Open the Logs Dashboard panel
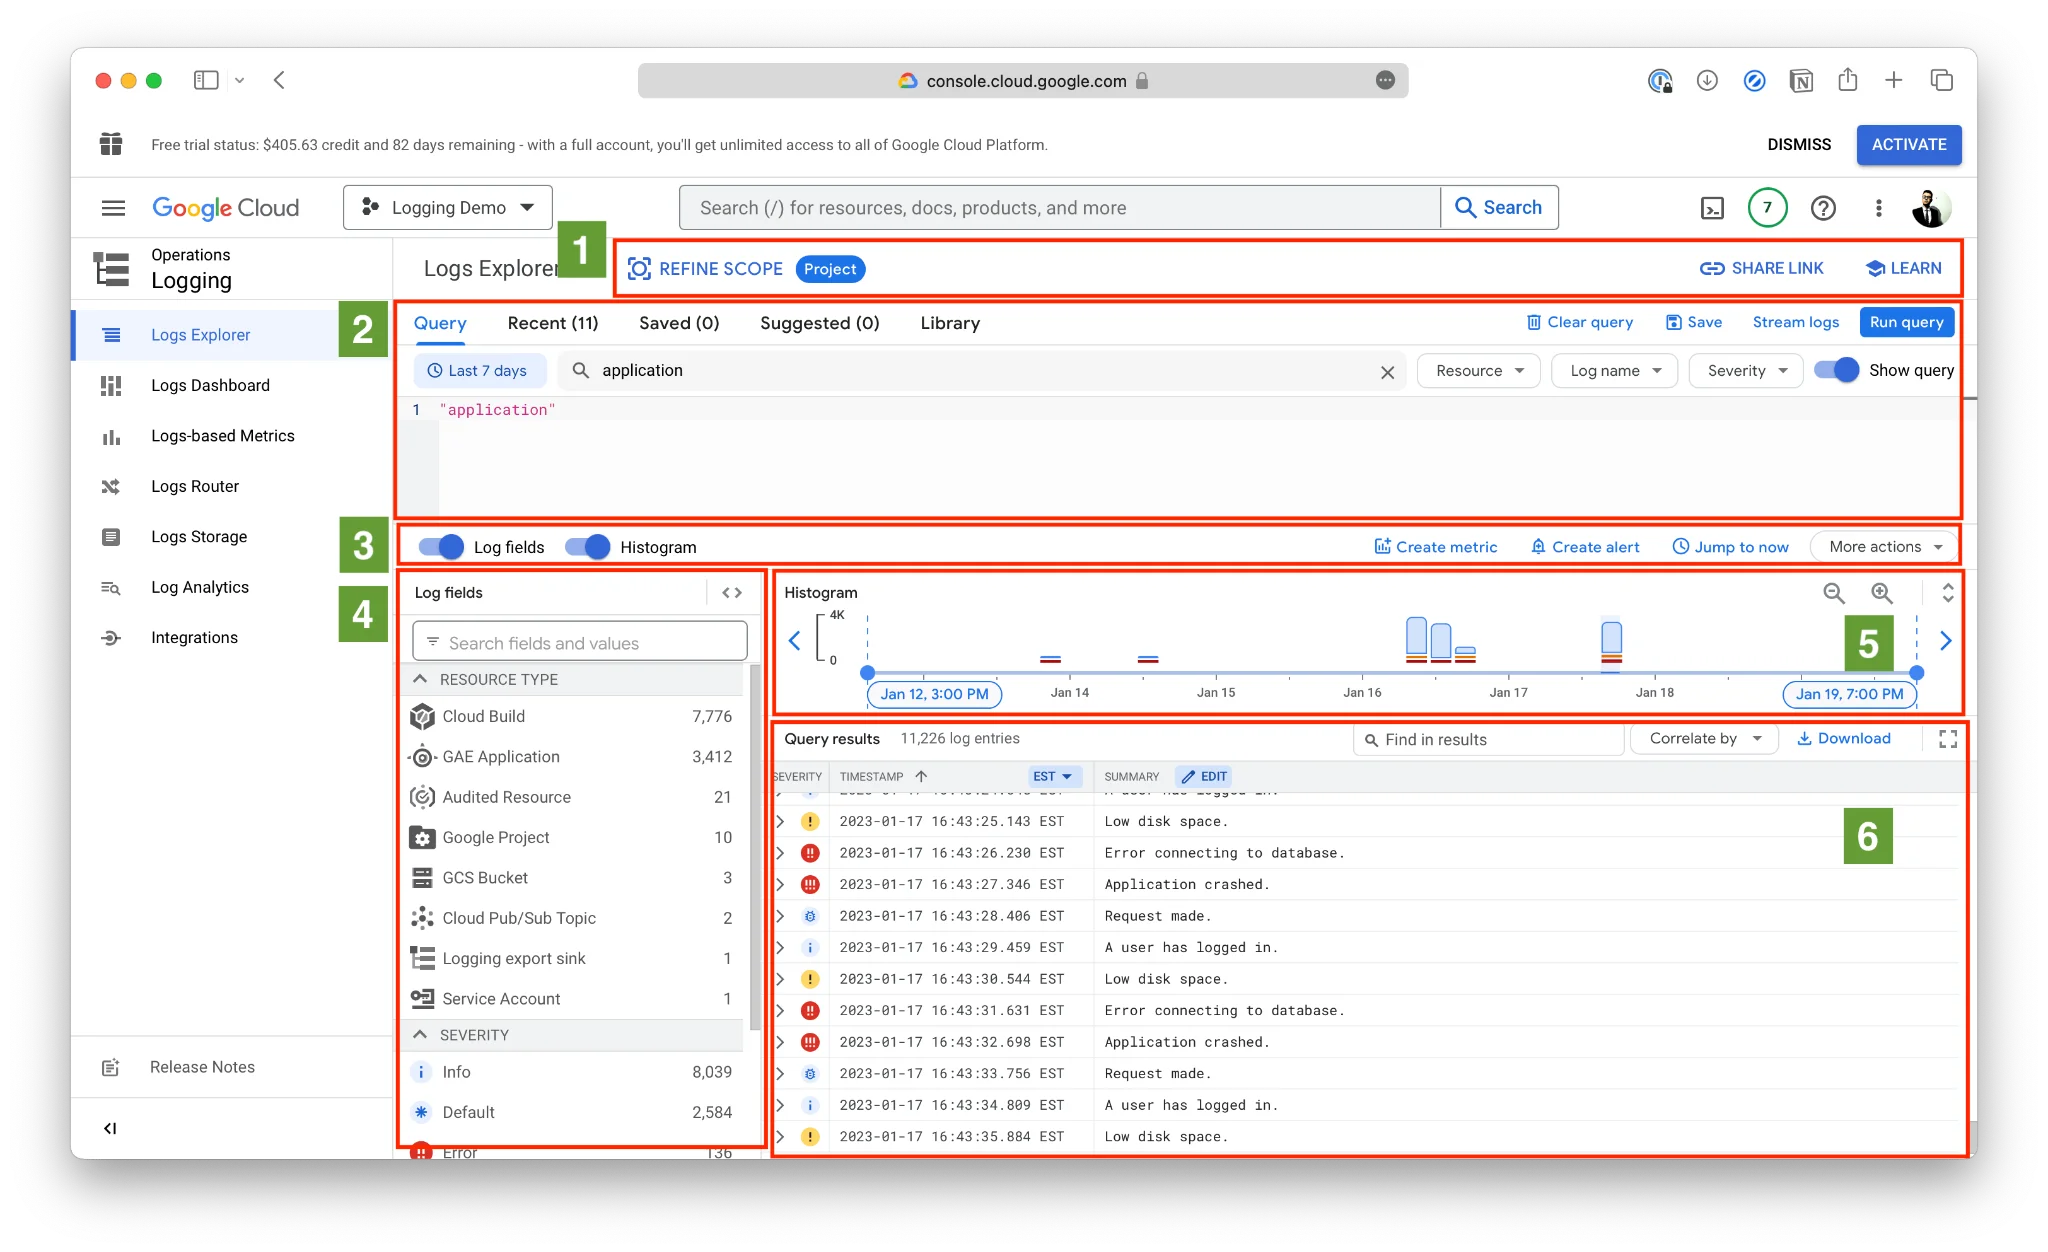2048x1252 pixels. pyautogui.click(x=210, y=385)
